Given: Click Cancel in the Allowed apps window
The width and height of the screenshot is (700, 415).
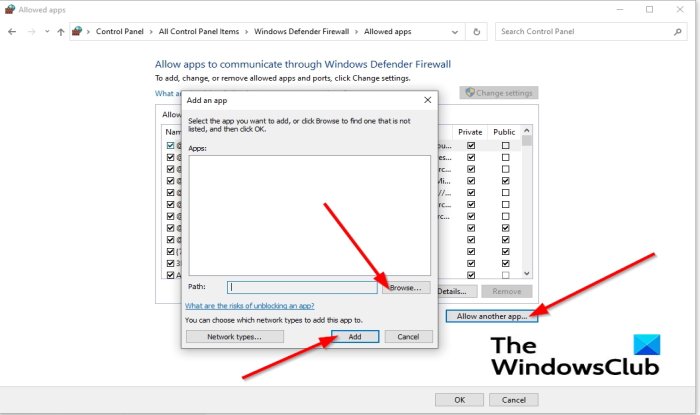Looking at the screenshot, I should pos(513,400).
